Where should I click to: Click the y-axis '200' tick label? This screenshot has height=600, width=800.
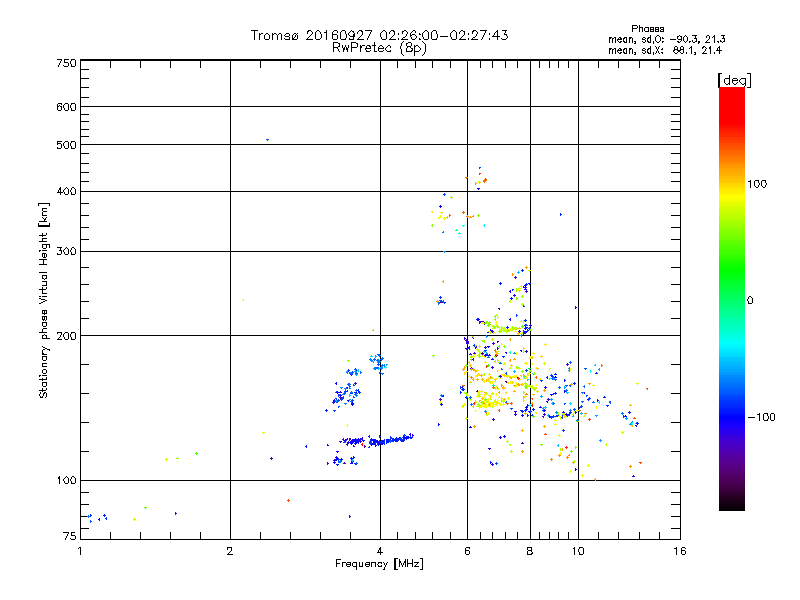(x=67, y=336)
